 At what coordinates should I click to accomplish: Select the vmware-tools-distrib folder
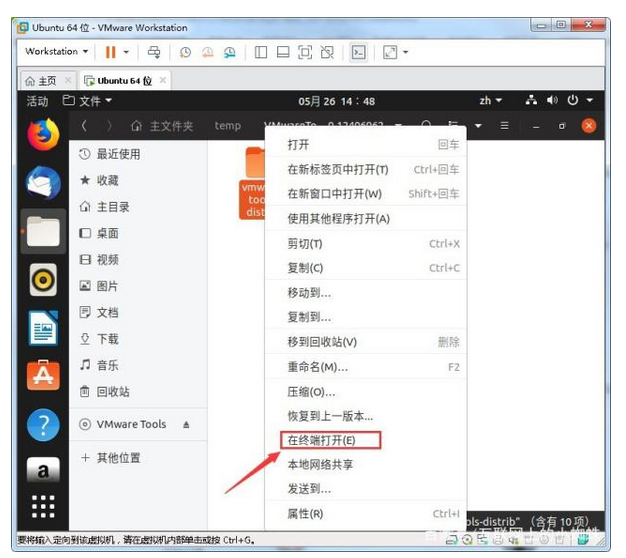(252, 184)
